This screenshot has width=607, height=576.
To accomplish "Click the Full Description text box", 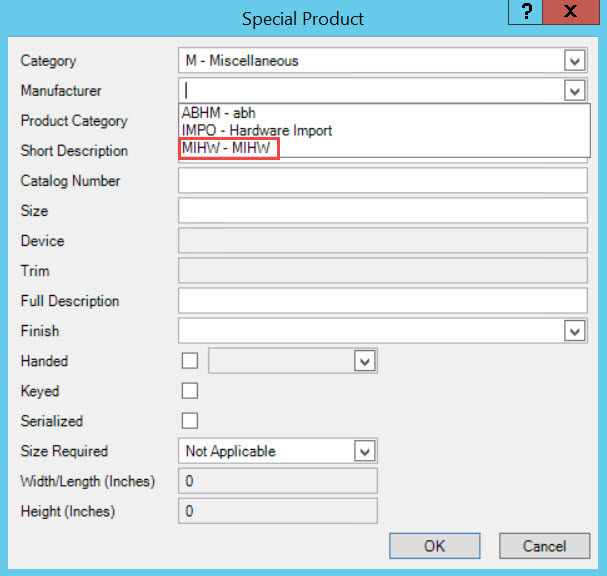I will (382, 301).
